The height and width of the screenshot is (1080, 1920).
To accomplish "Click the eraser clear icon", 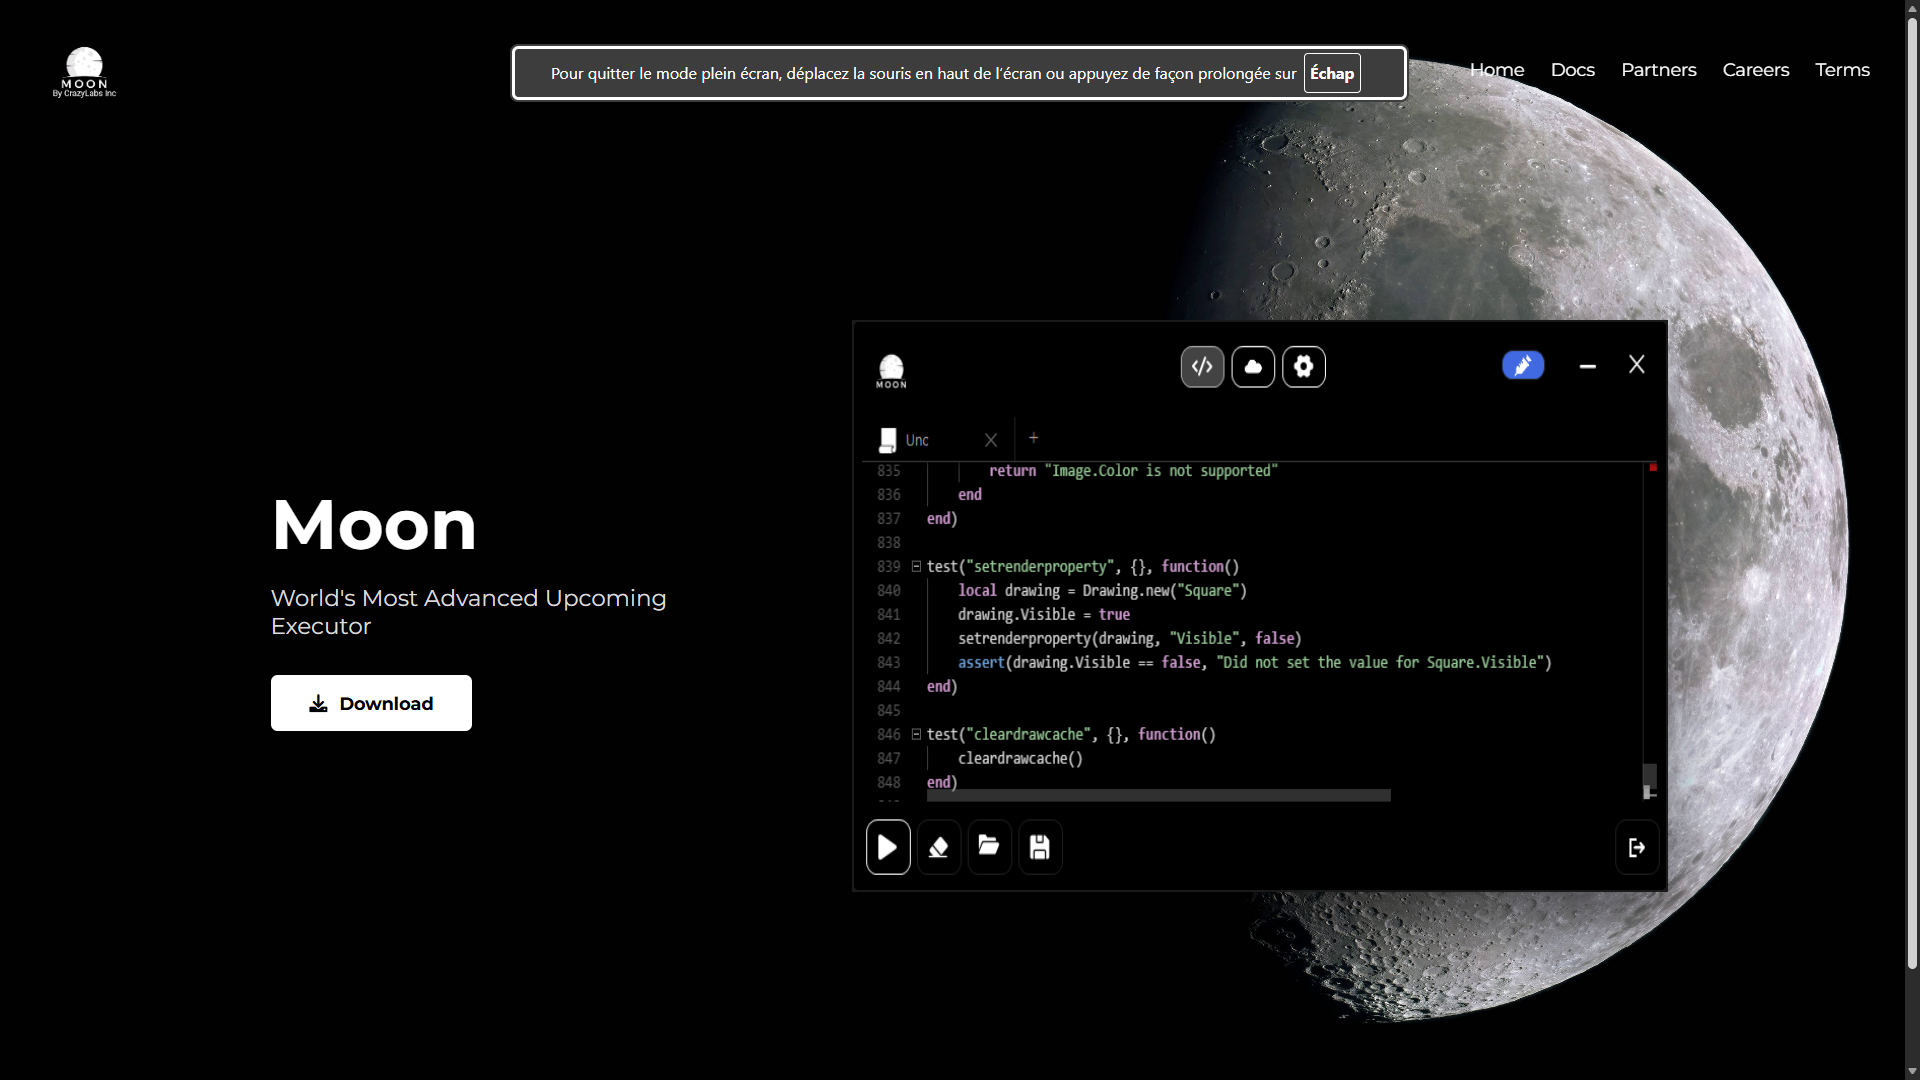I will coord(938,847).
